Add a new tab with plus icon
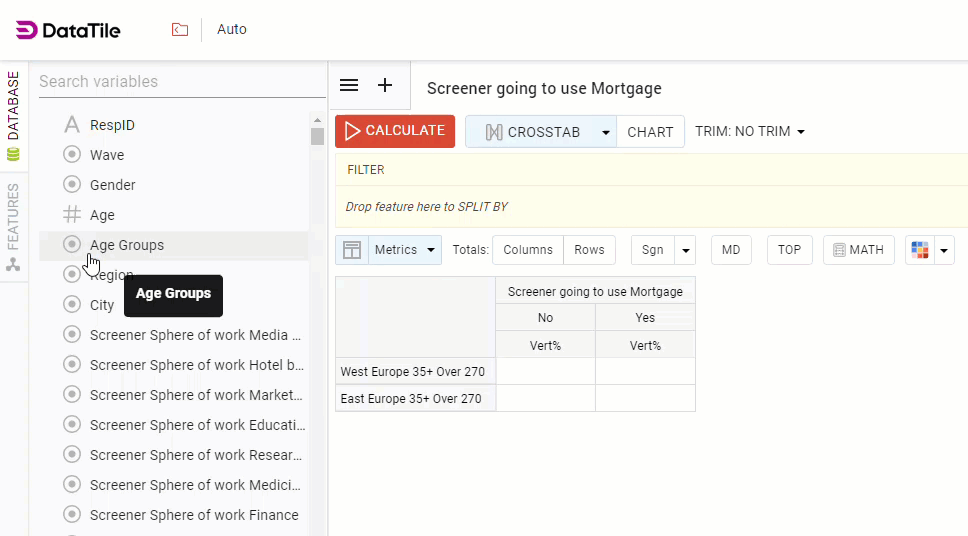 click(x=385, y=85)
